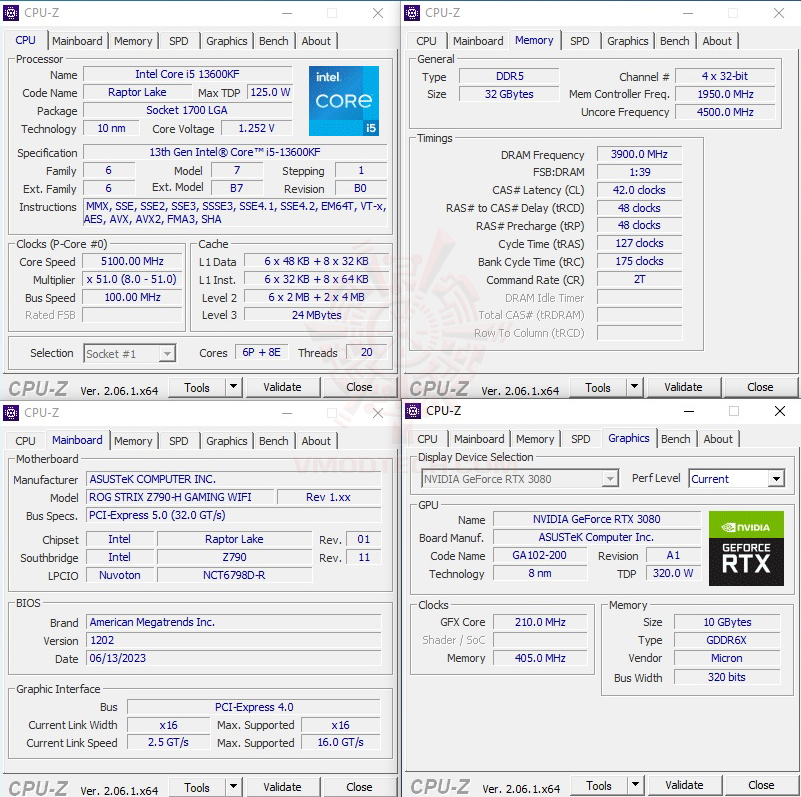Click the Multiplier x 51.0 value
Image resolution: width=801 pixels, height=797 pixels.
[132, 279]
